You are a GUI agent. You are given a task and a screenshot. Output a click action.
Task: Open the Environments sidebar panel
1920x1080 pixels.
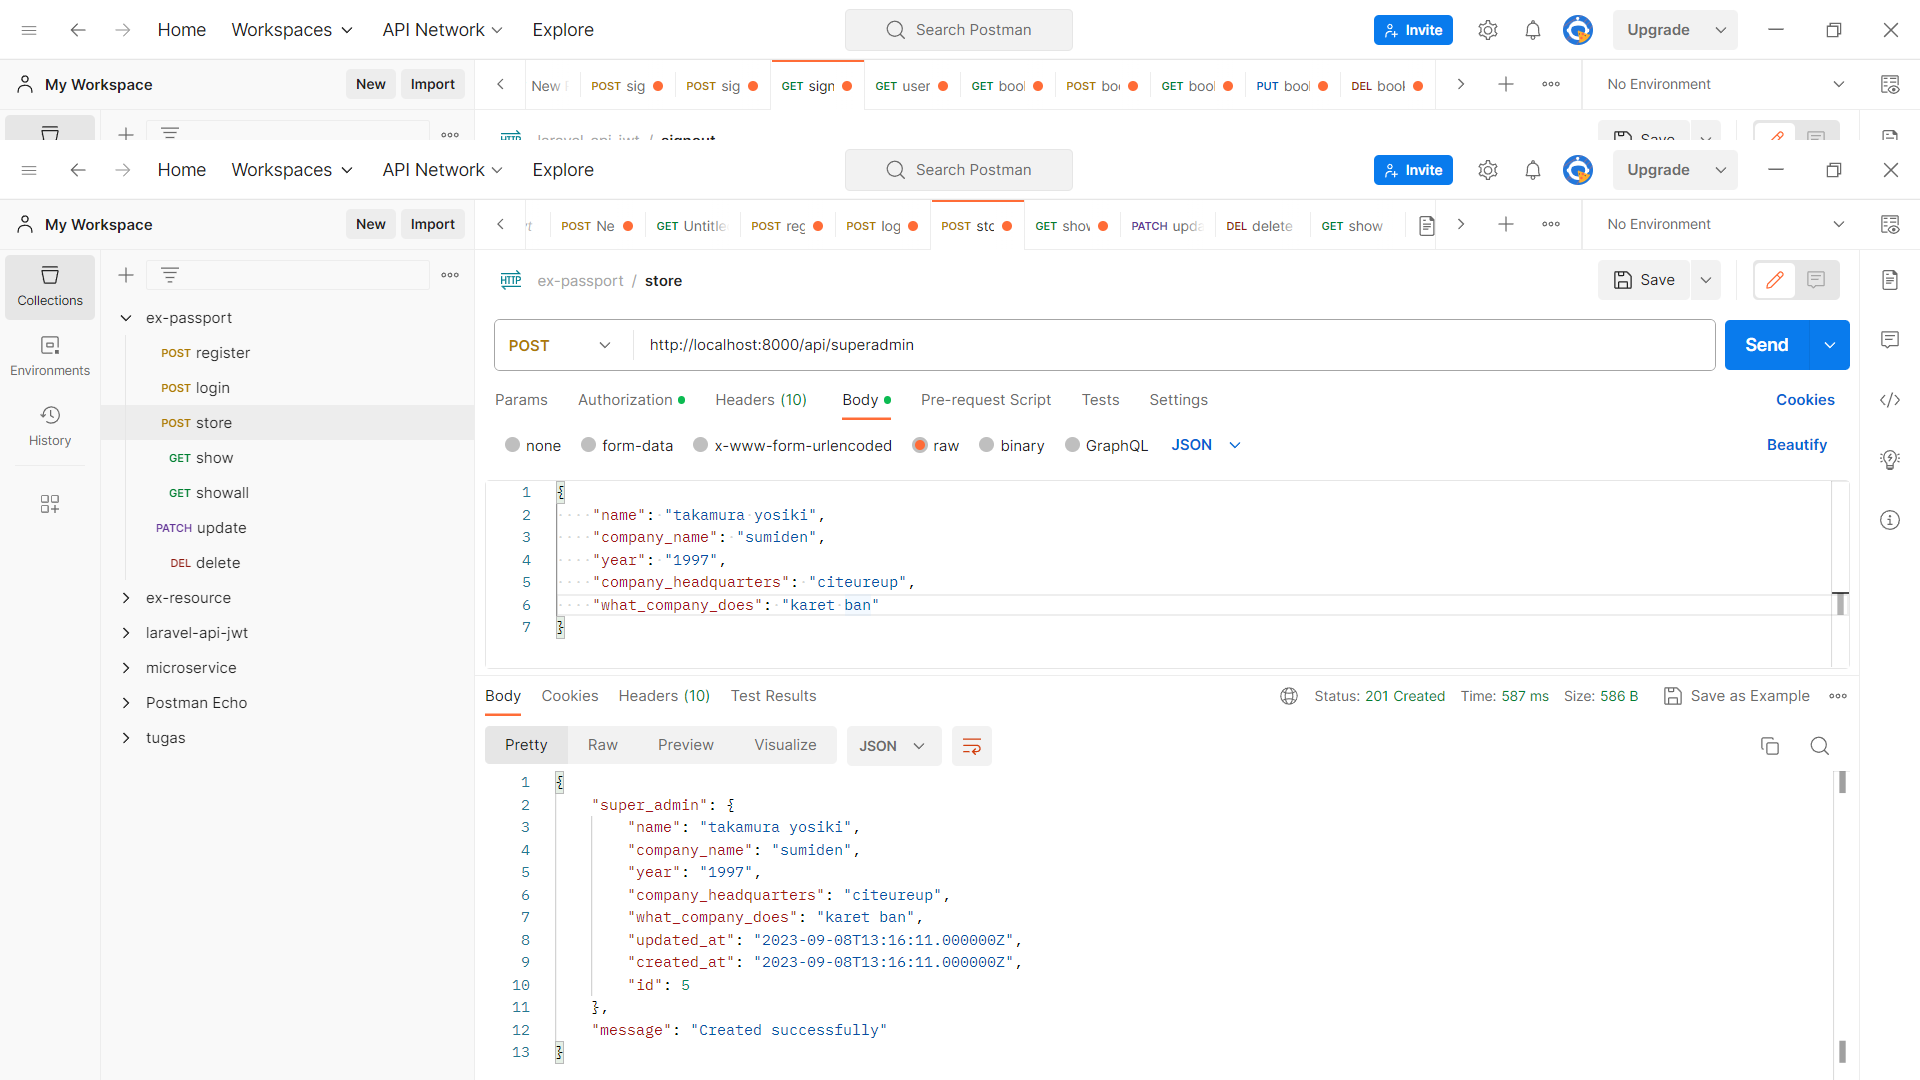pyautogui.click(x=50, y=356)
